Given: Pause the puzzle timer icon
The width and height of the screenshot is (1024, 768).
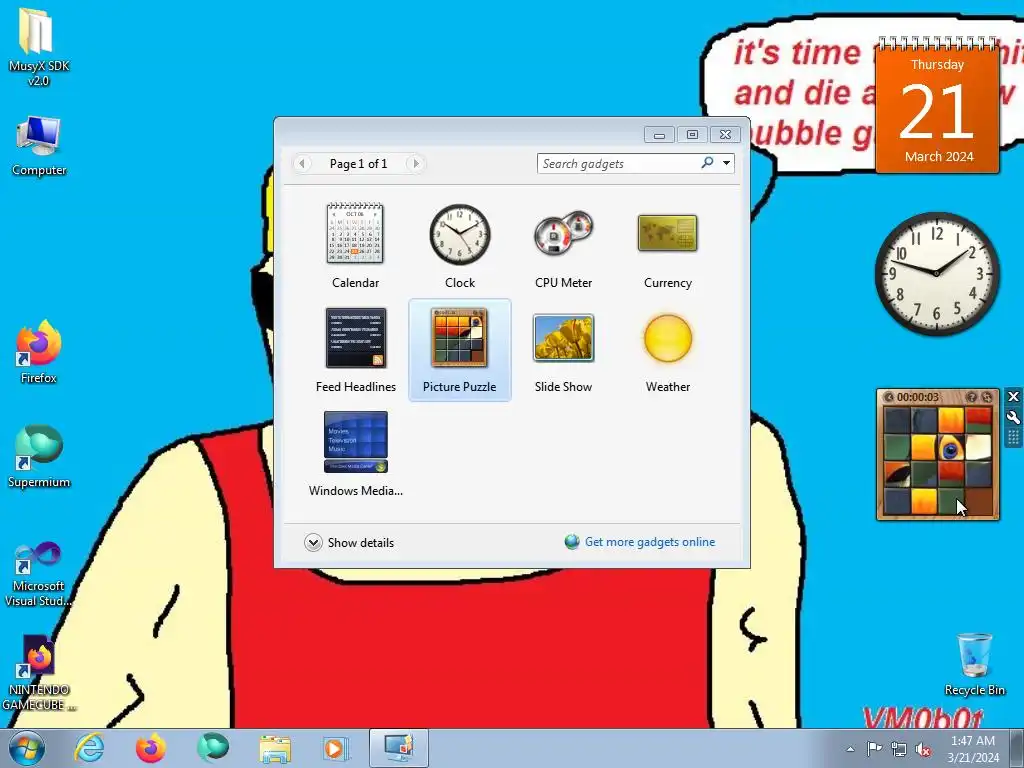Looking at the screenshot, I should click(x=888, y=397).
